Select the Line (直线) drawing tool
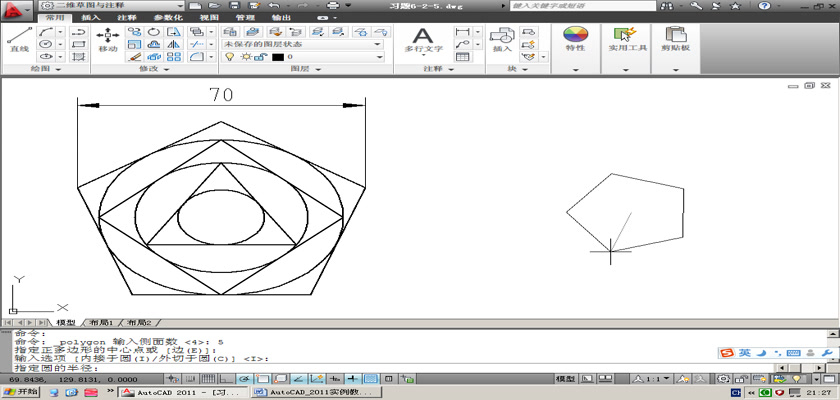This screenshot has height=400, width=840. 18,40
